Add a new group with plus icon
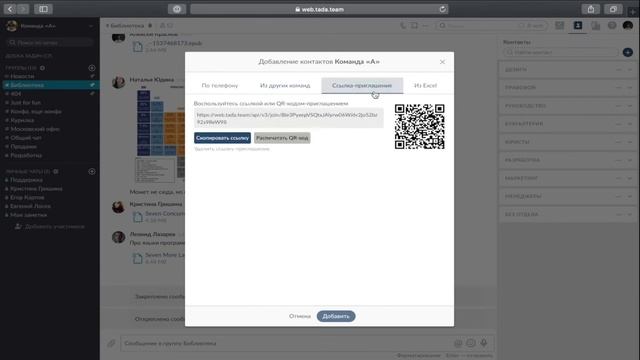Viewport: 640px width, 360px height. pos(92,68)
